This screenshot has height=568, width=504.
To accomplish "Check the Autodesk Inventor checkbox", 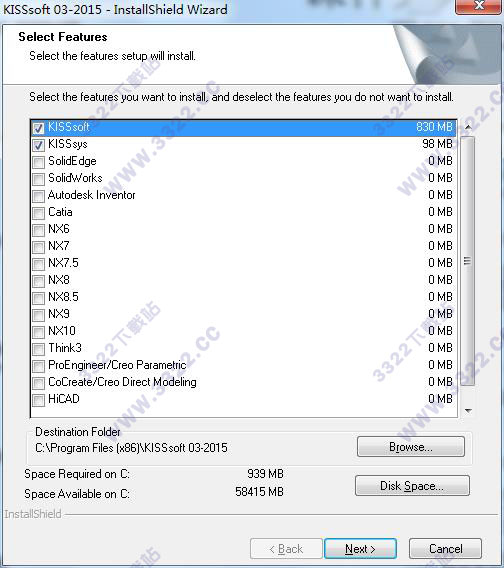I will (38, 196).
